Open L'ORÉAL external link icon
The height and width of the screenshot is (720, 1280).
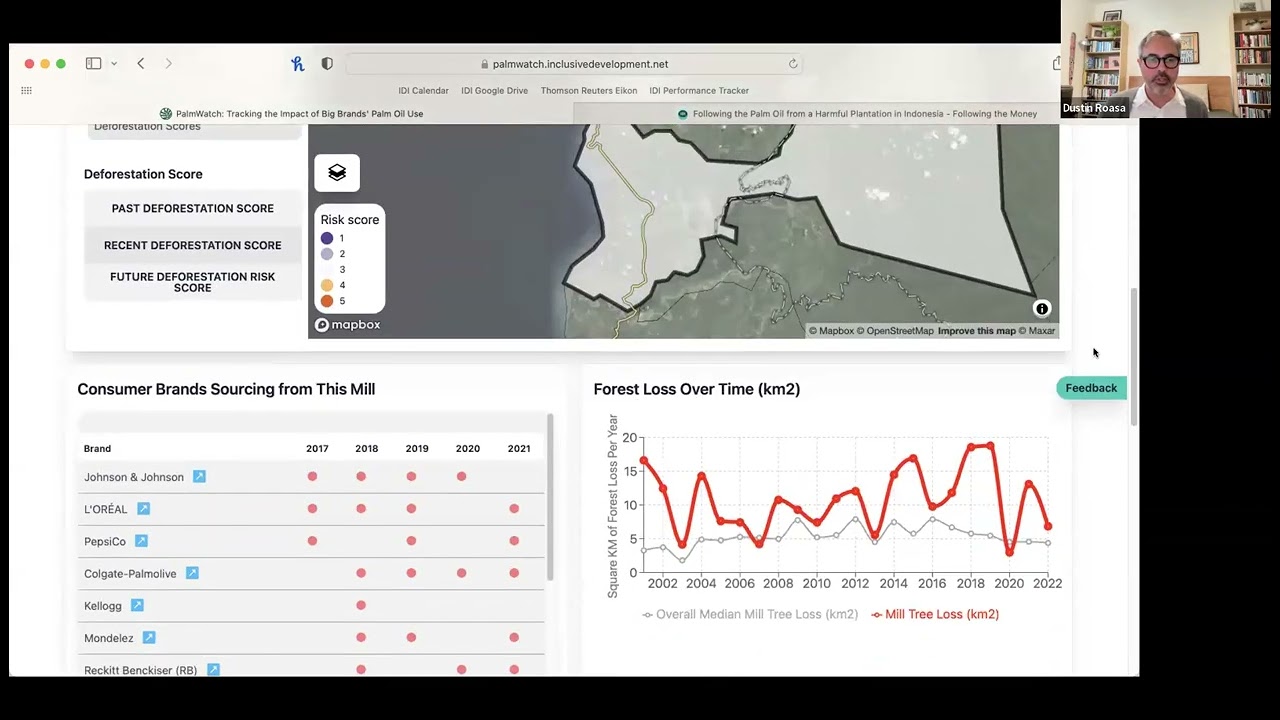[x=143, y=509]
